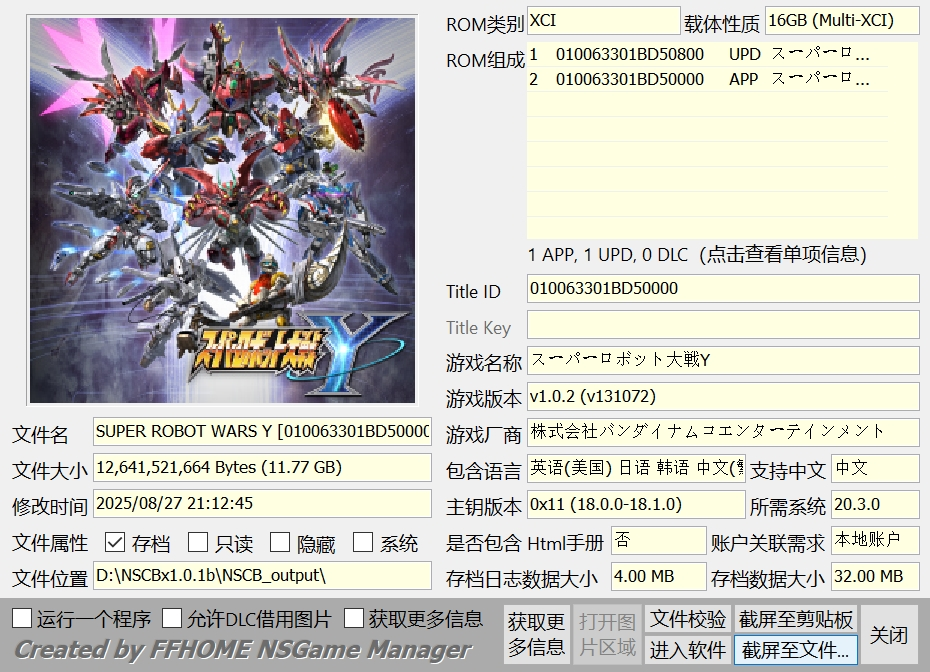Click the 文件名 field SUPER ROBOT WARS Y
The height and width of the screenshot is (672, 930).
262,432
